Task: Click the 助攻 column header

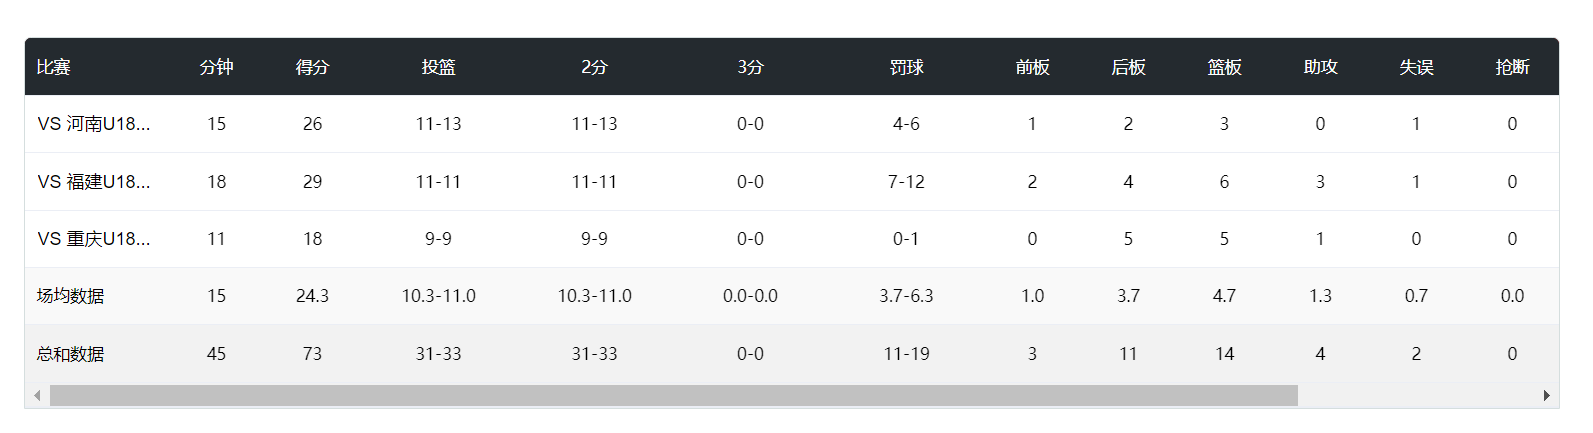Action: coord(1320,67)
